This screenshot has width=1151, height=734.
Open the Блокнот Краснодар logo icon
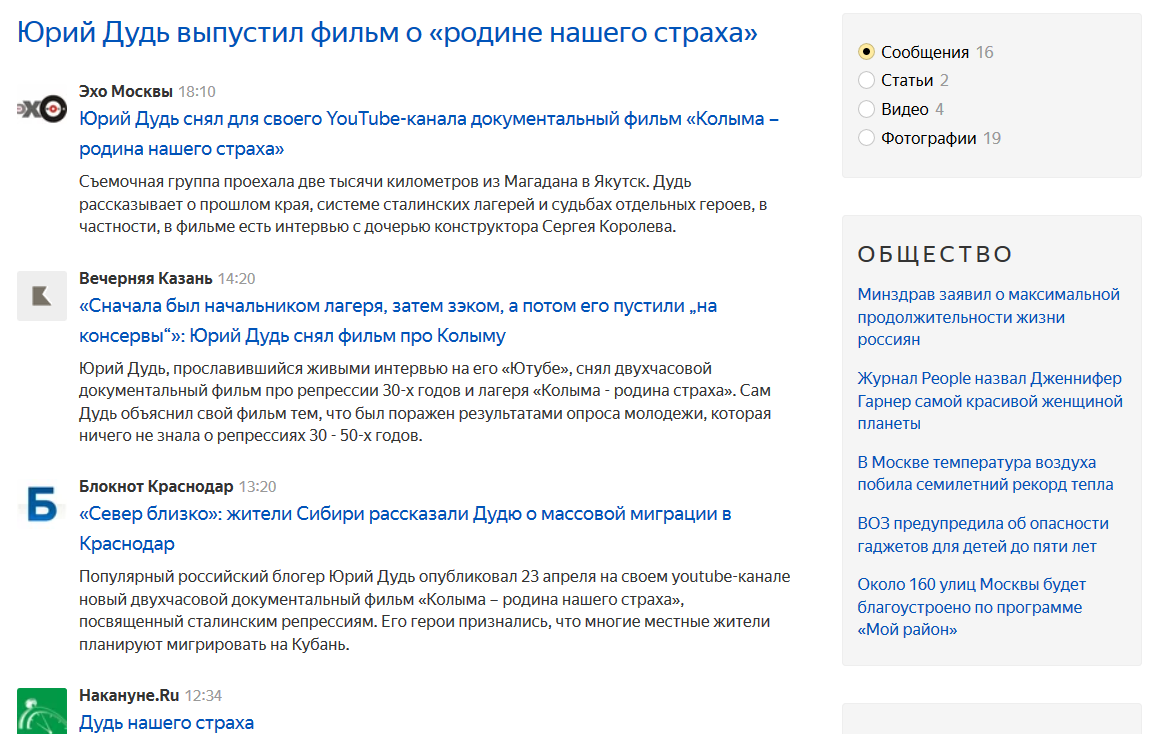42,504
